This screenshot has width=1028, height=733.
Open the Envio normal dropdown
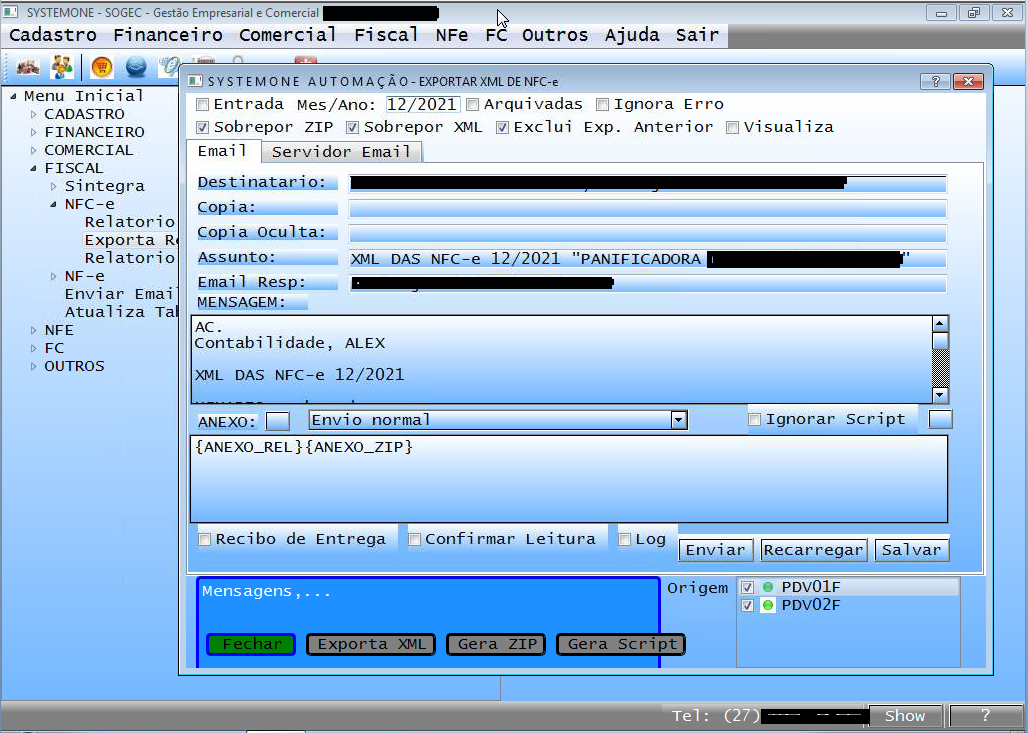[x=679, y=420]
